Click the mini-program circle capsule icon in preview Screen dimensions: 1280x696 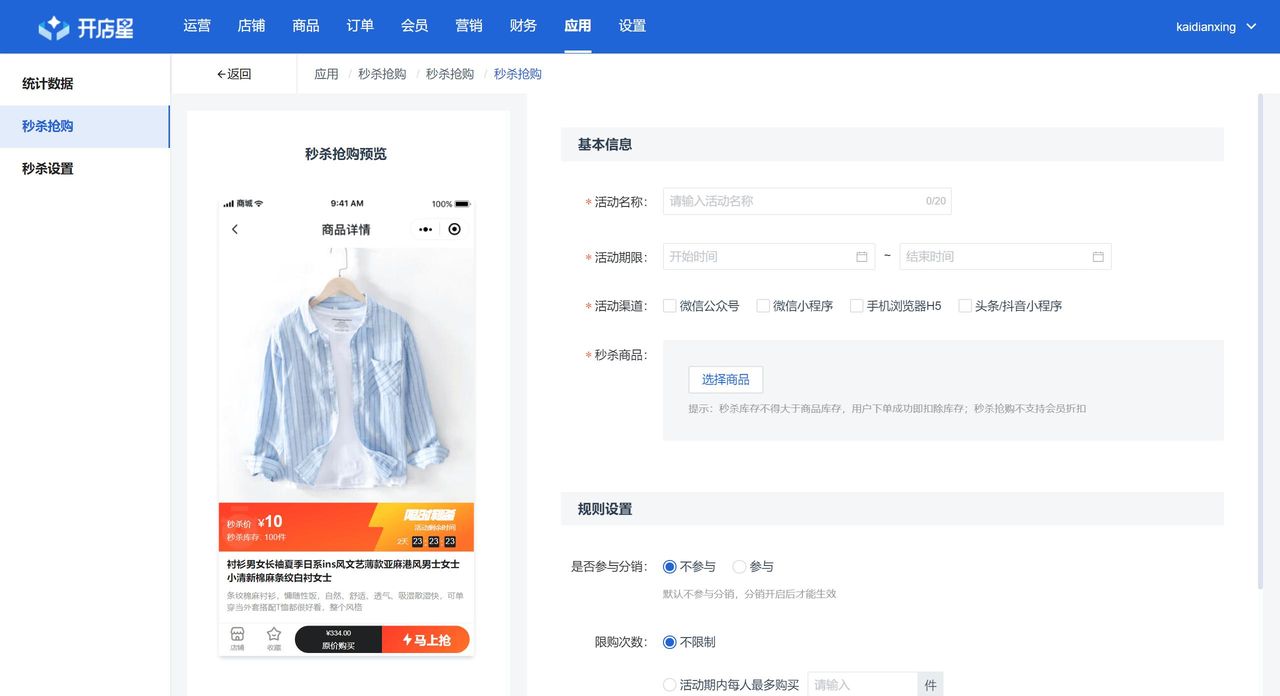pyautogui.click(x=454, y=229)
